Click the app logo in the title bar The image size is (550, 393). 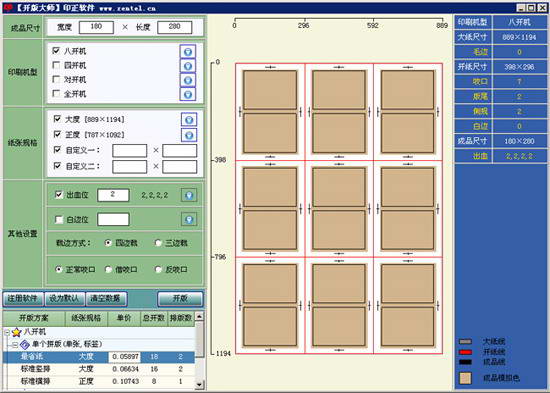[x=8, y=7]
